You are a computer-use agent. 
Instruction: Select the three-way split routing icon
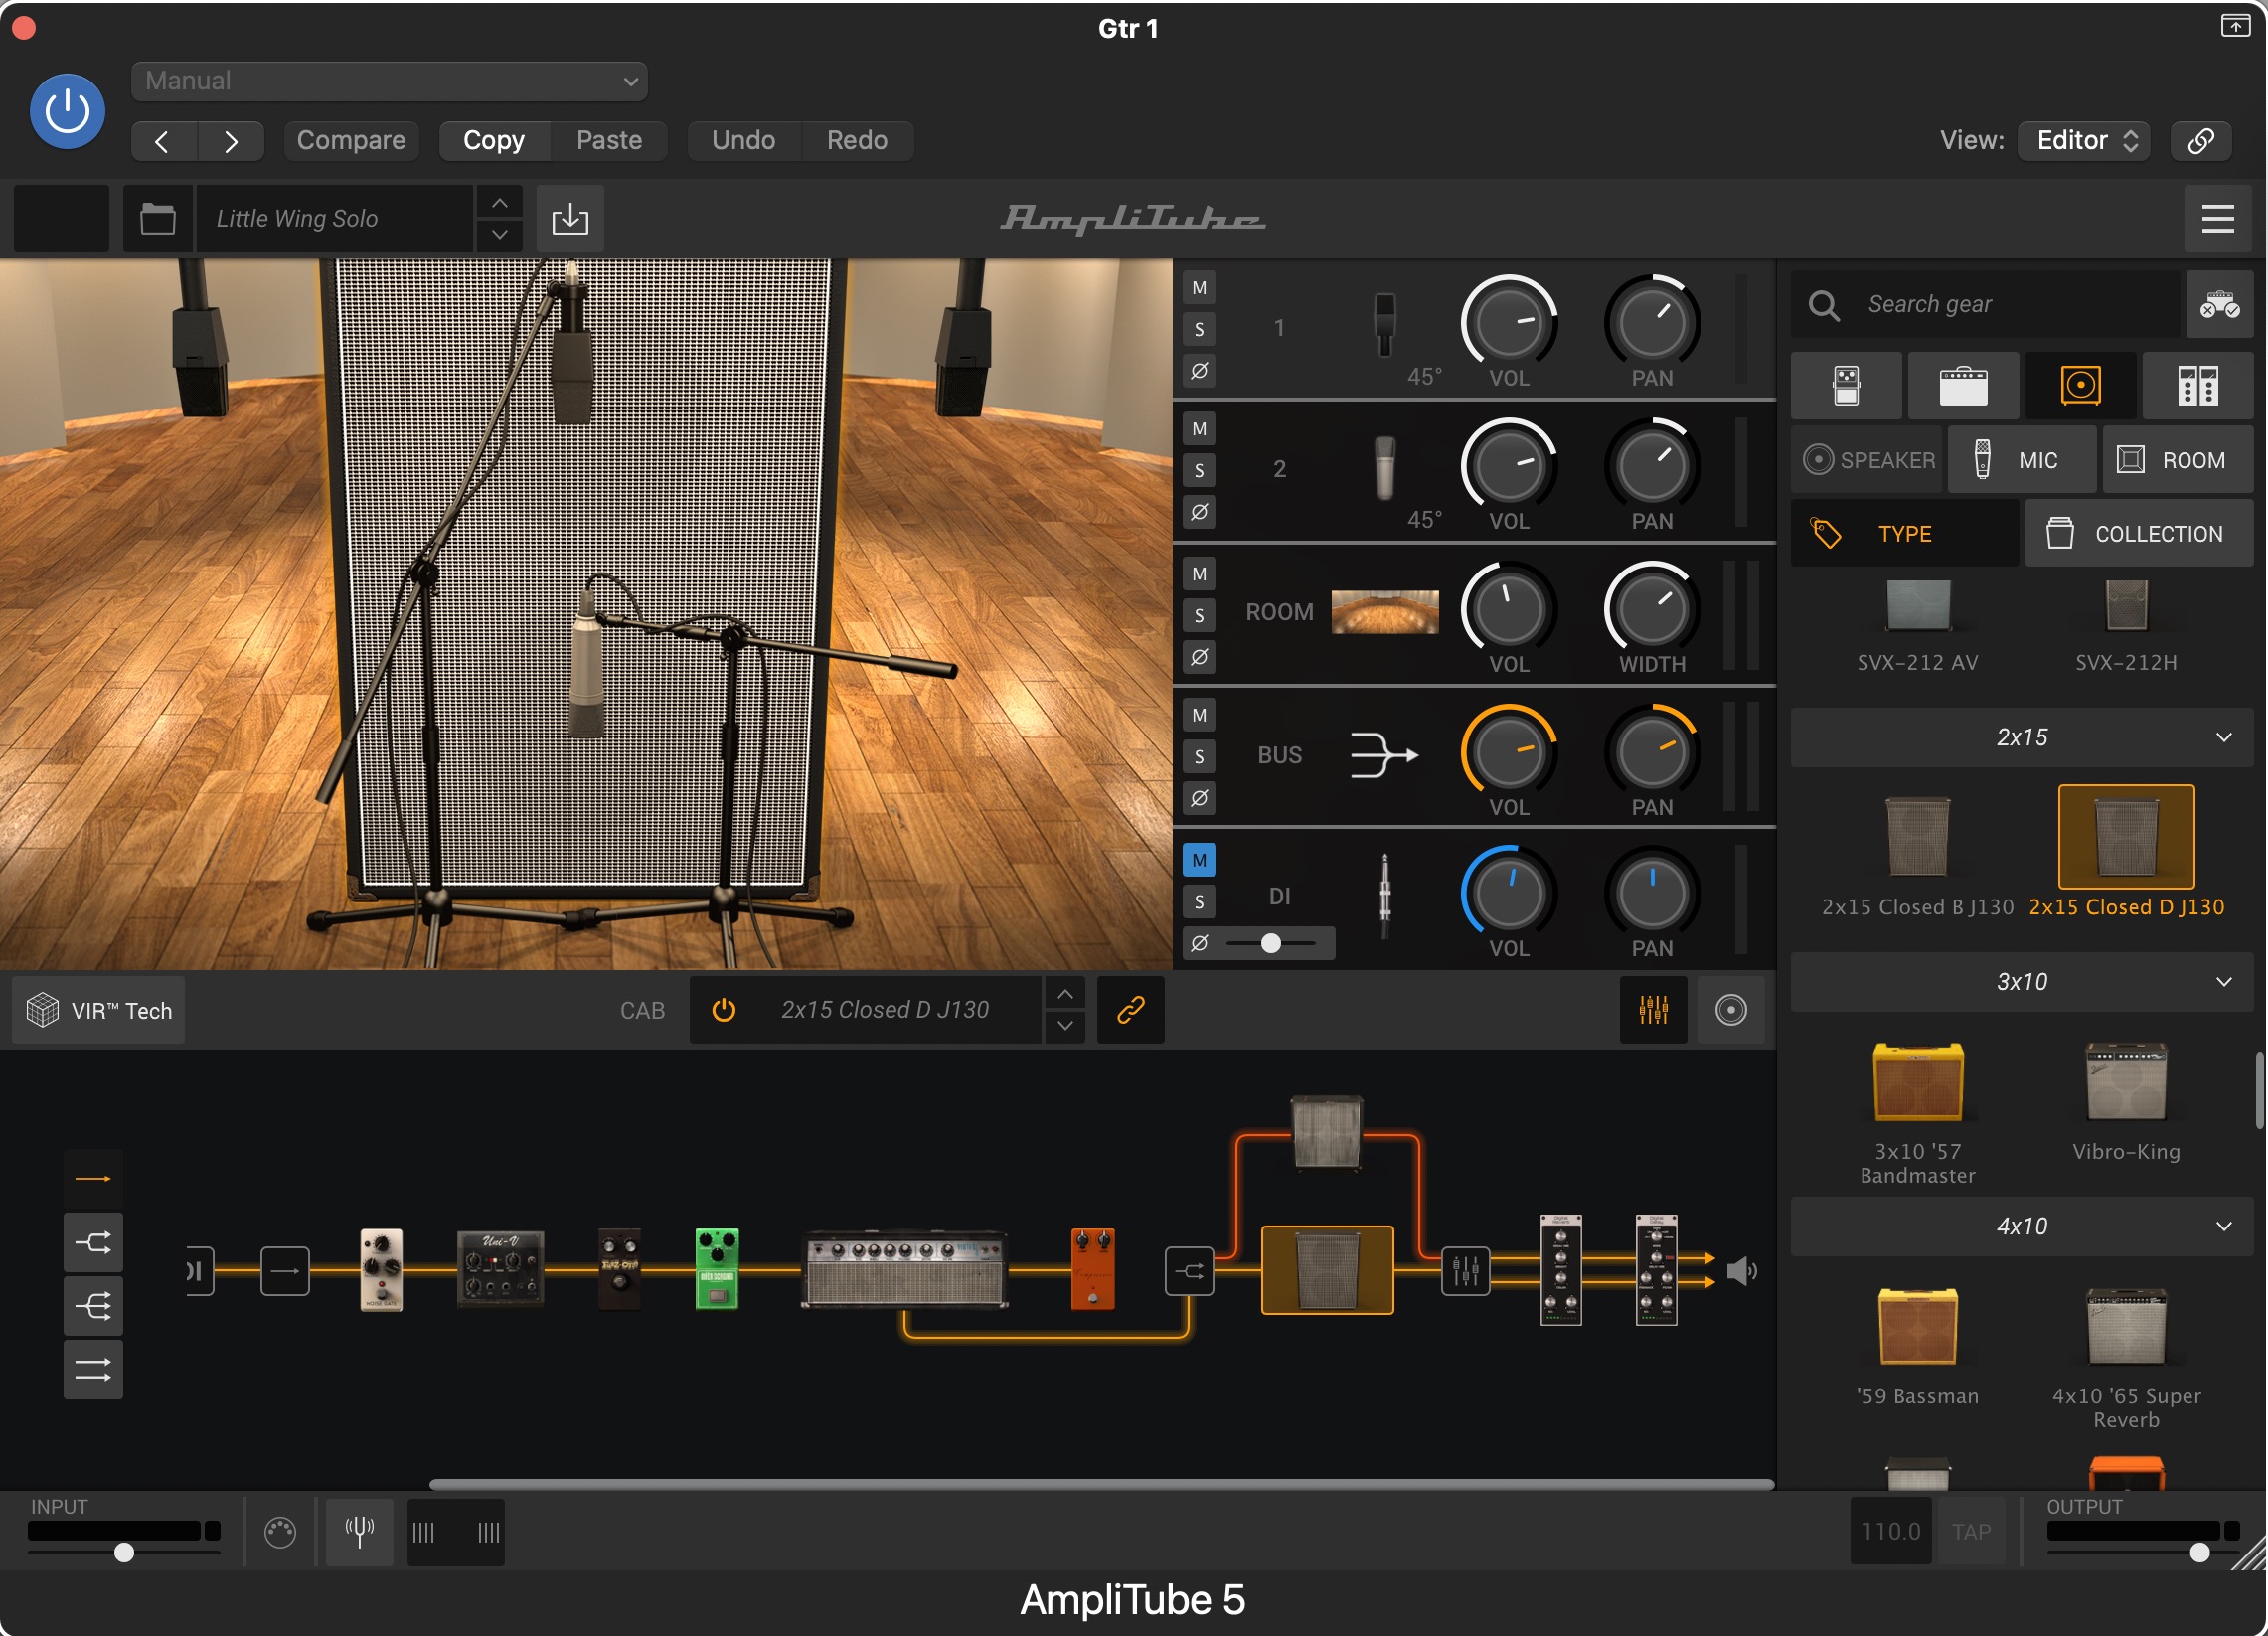[x=93, y=1306]
